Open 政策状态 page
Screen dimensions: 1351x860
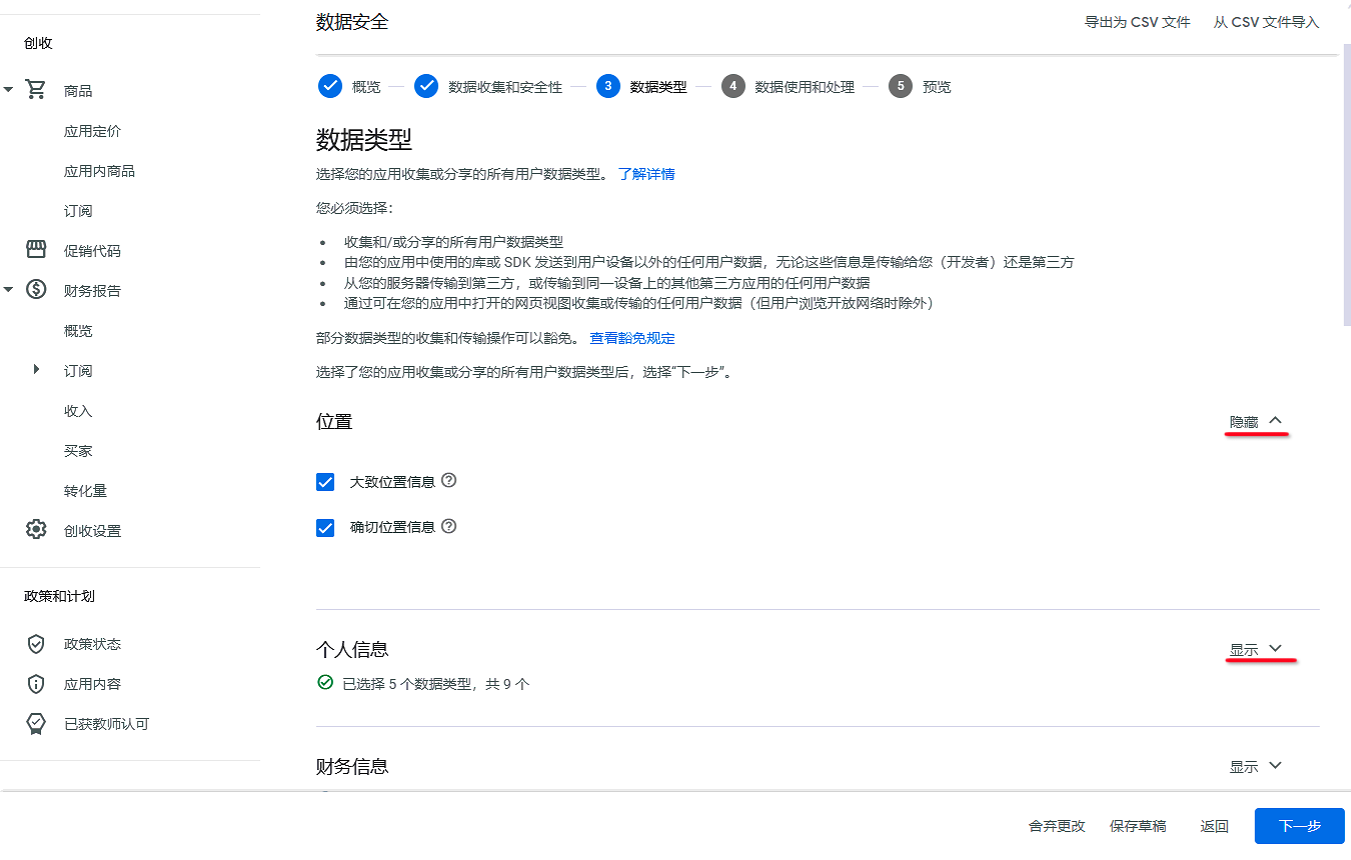pyautogui.click(x=92, y=644)
